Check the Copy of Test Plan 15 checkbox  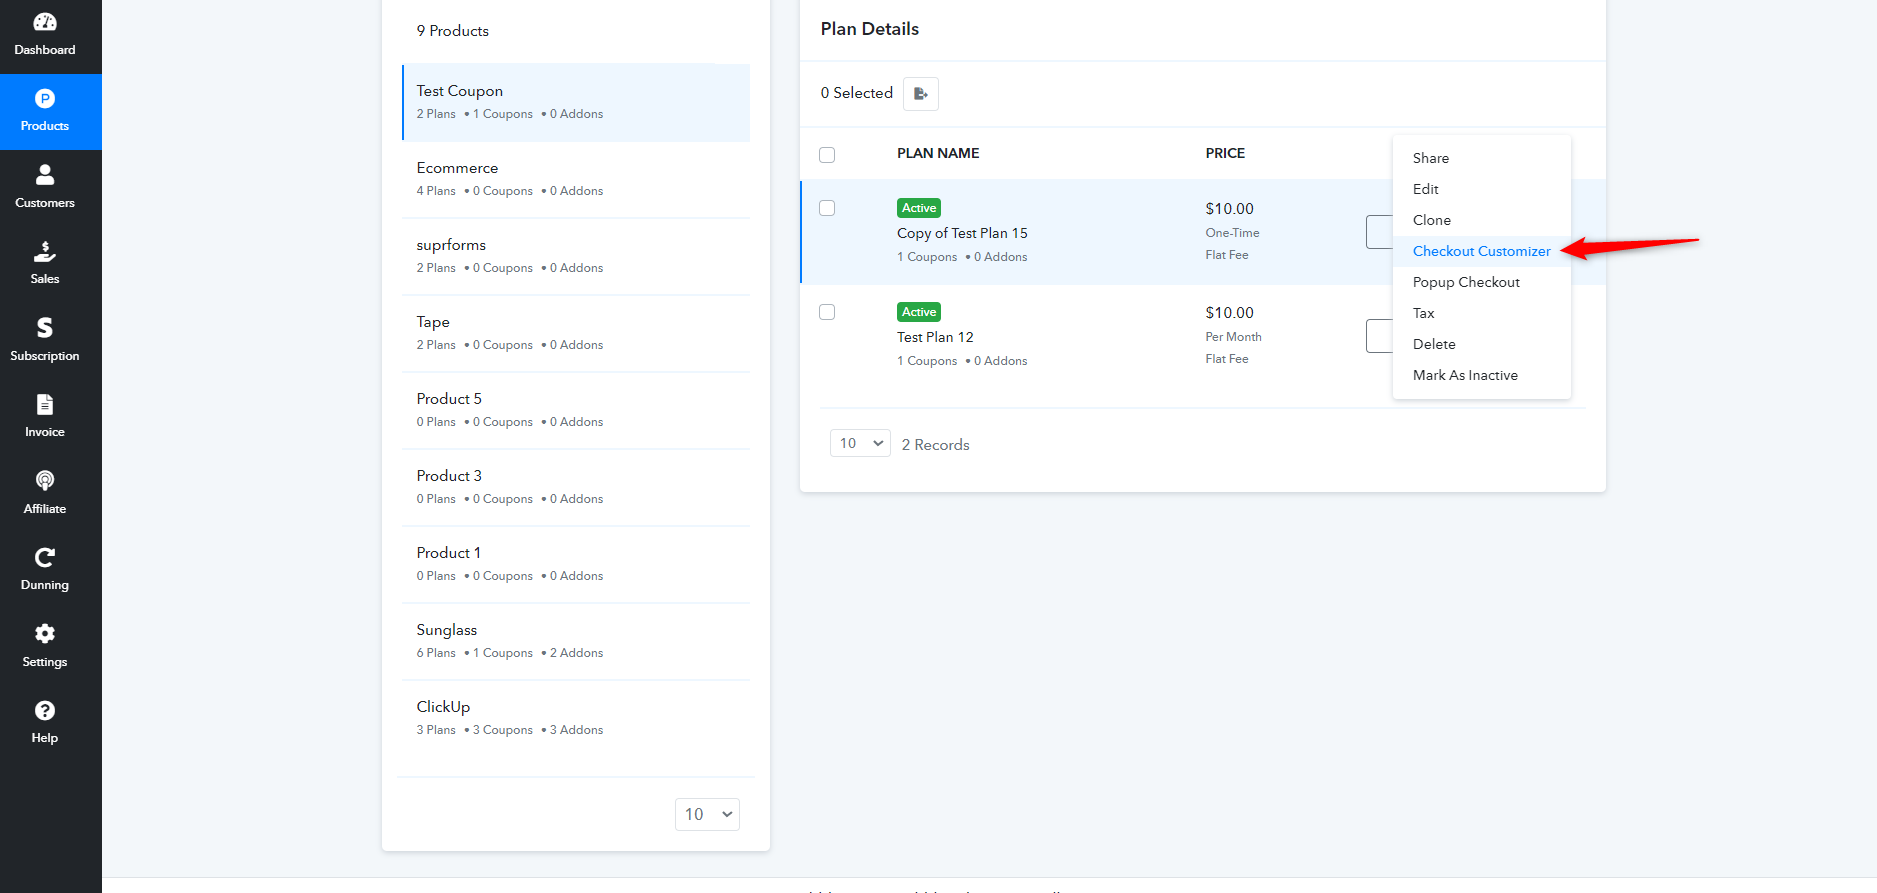point(827,208)
